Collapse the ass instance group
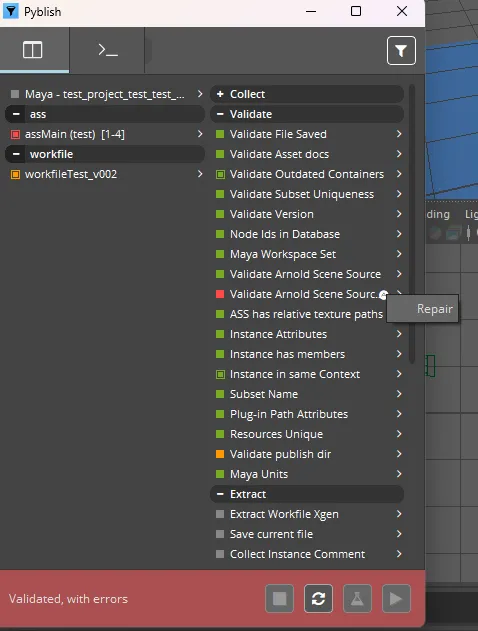Viewport: 478px width, 631px height. 16,114
